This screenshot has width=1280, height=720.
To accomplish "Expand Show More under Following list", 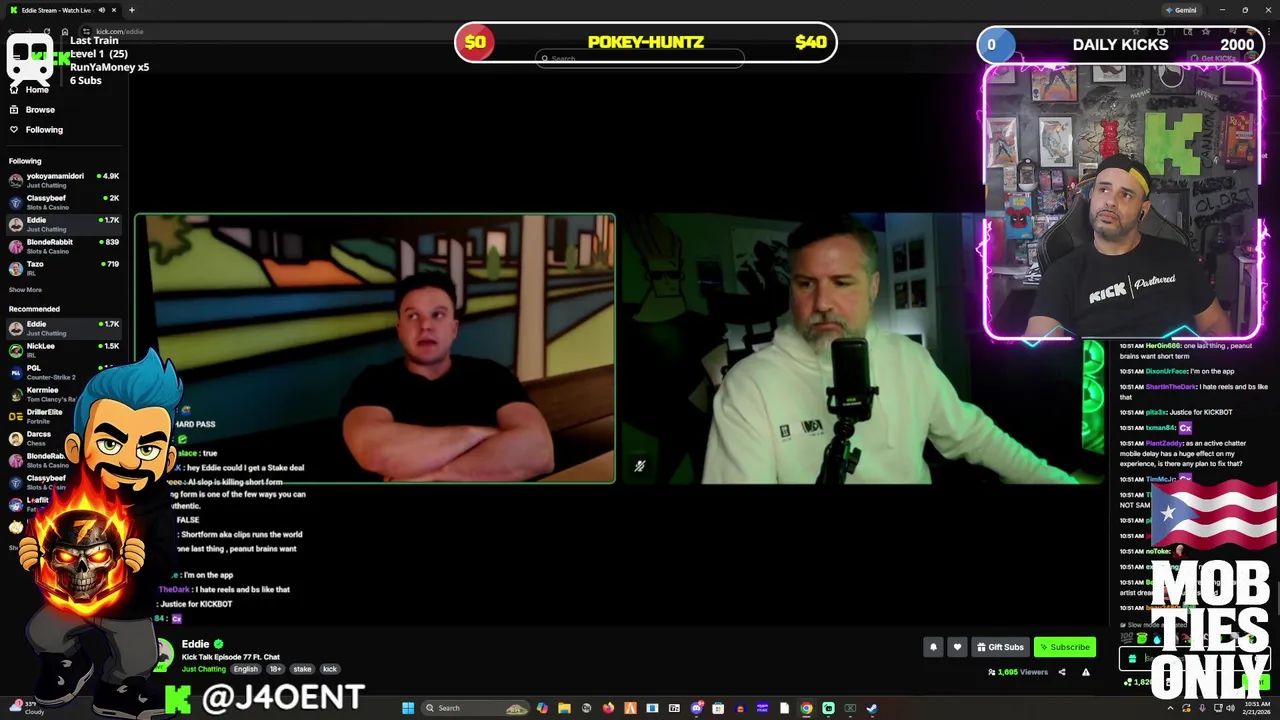I will (25, 290).
